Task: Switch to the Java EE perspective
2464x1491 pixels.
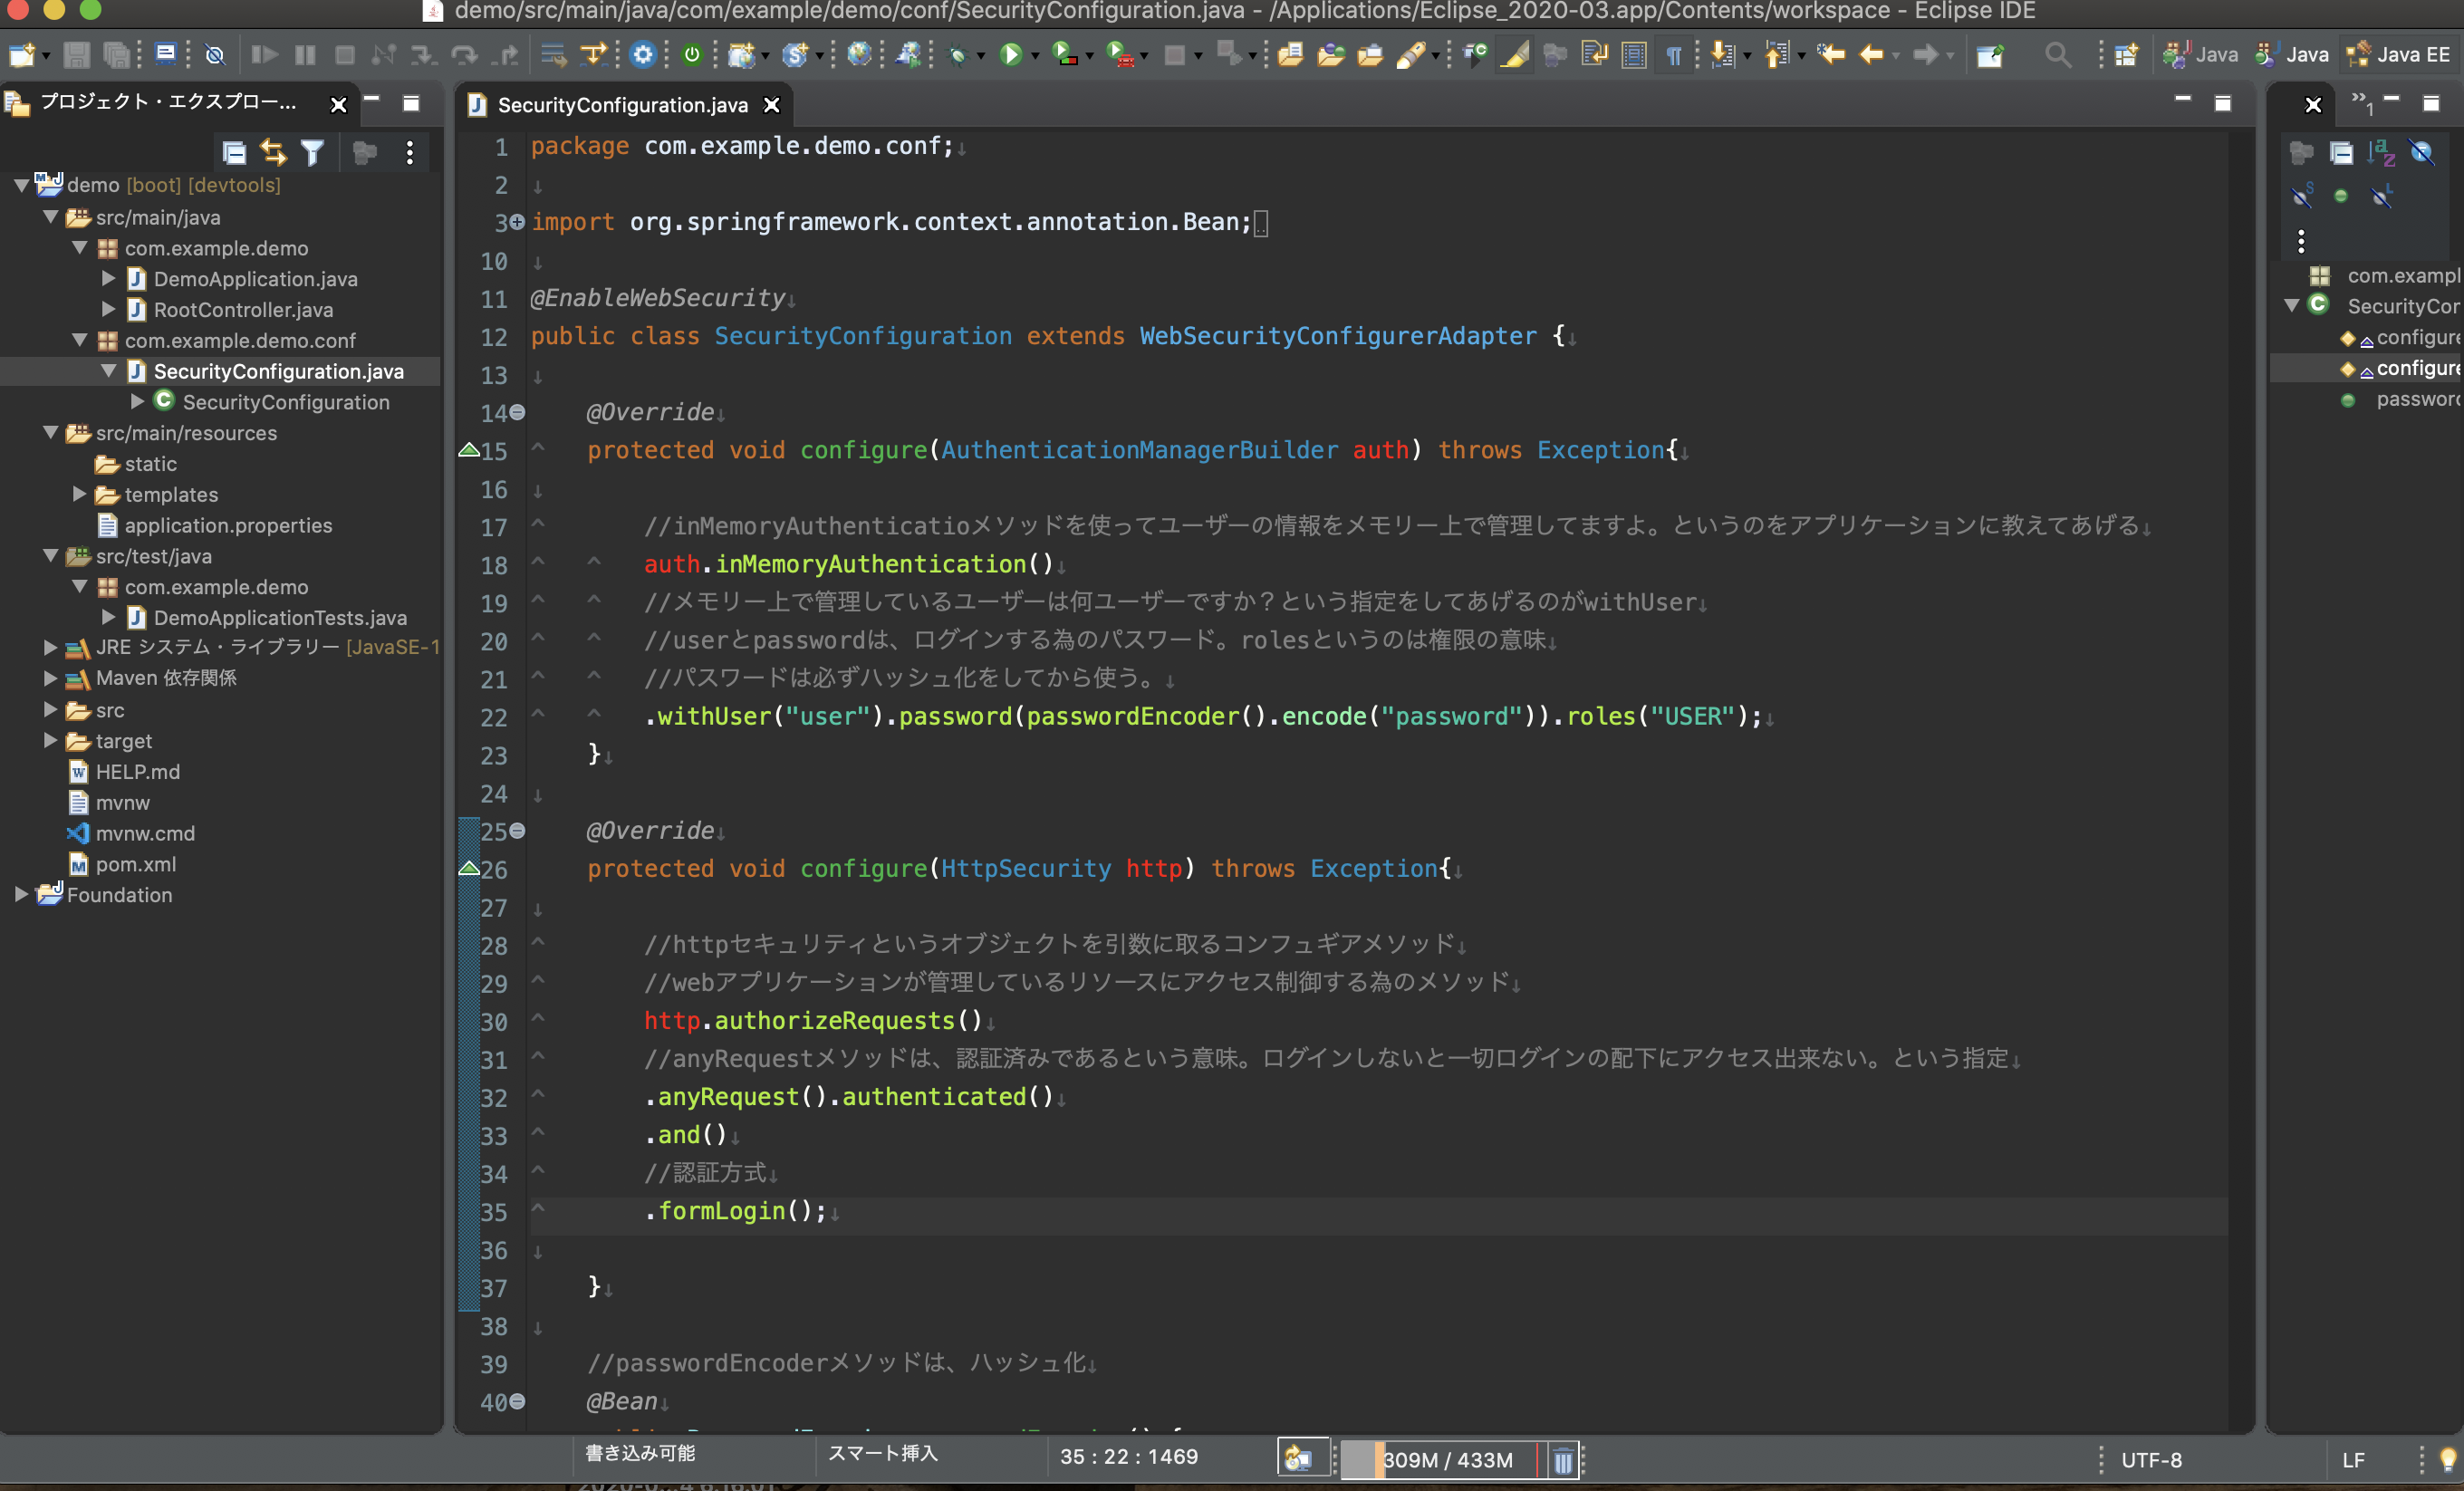Action: pyautogui.click(x=2400, y=55)
